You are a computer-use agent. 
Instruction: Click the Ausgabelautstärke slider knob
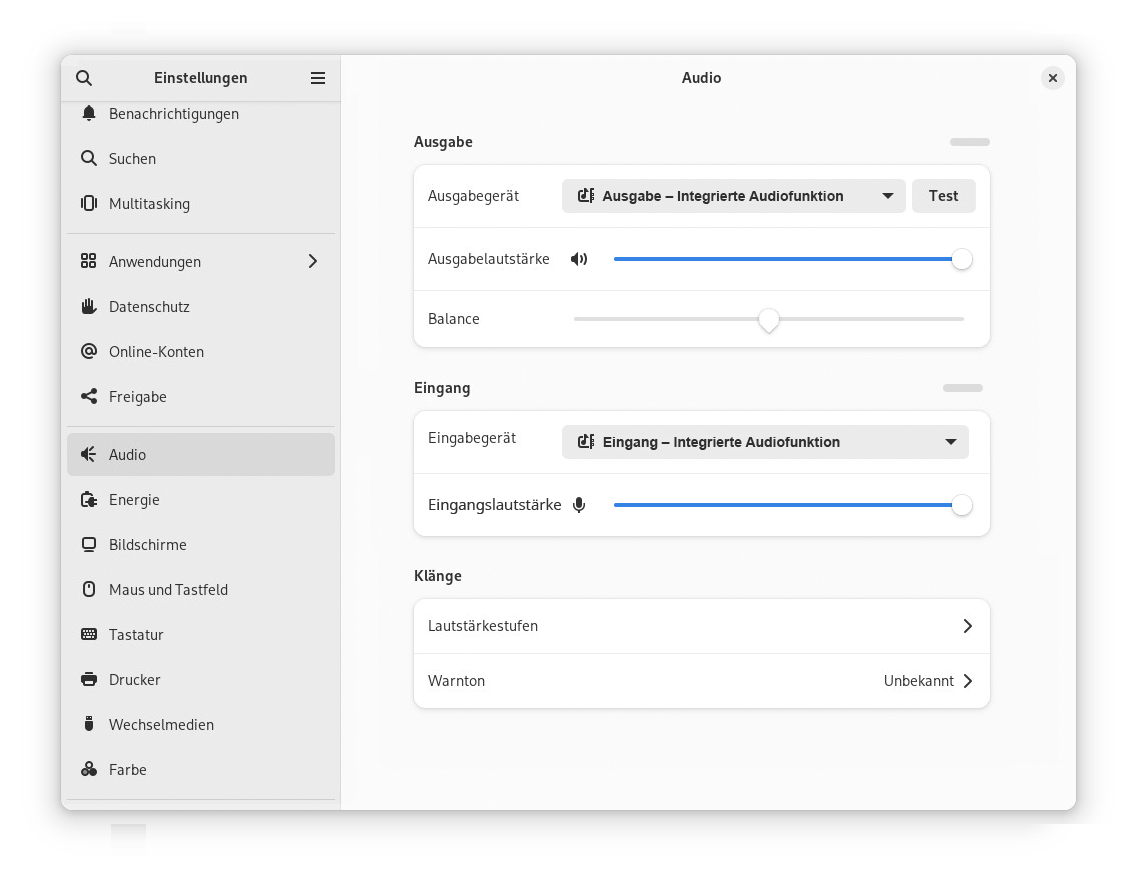[x=961, y=259]
